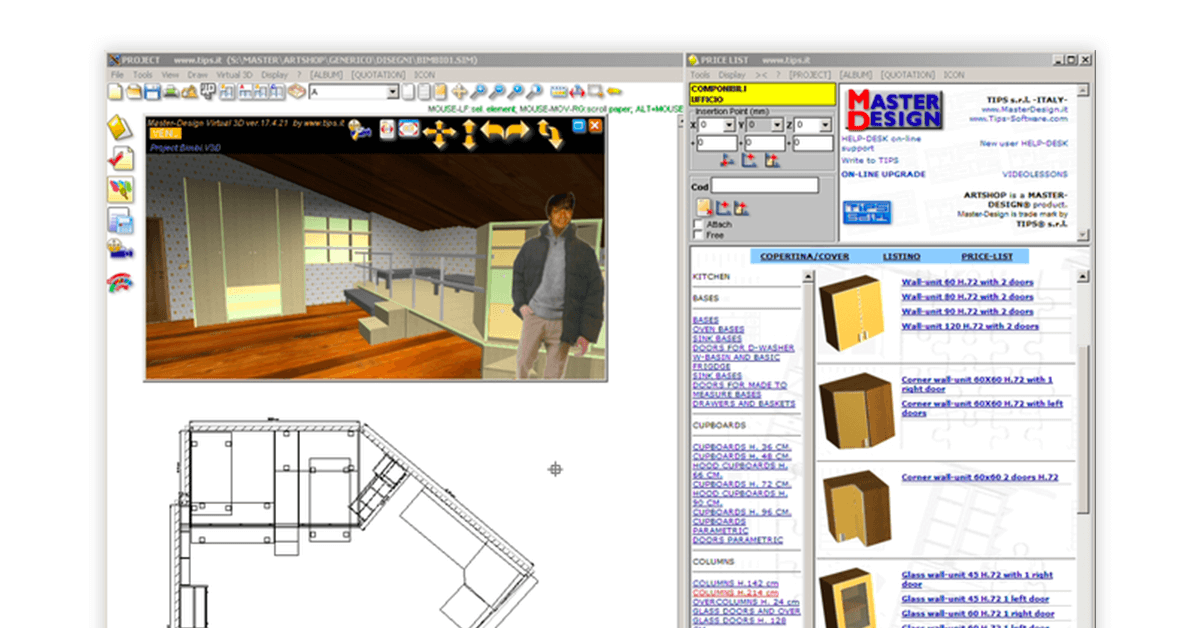Enable the Attach checkbox
Viewport: 1200px width, 628px height.
(x=699, y=224)
